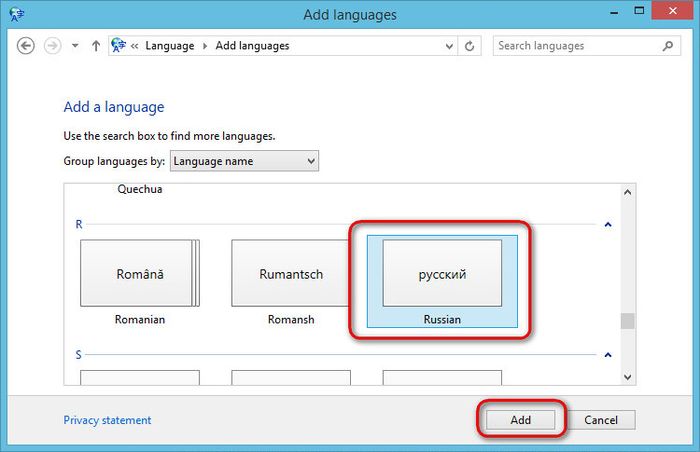Click the Search languages input field

click(x=575, y=46)
